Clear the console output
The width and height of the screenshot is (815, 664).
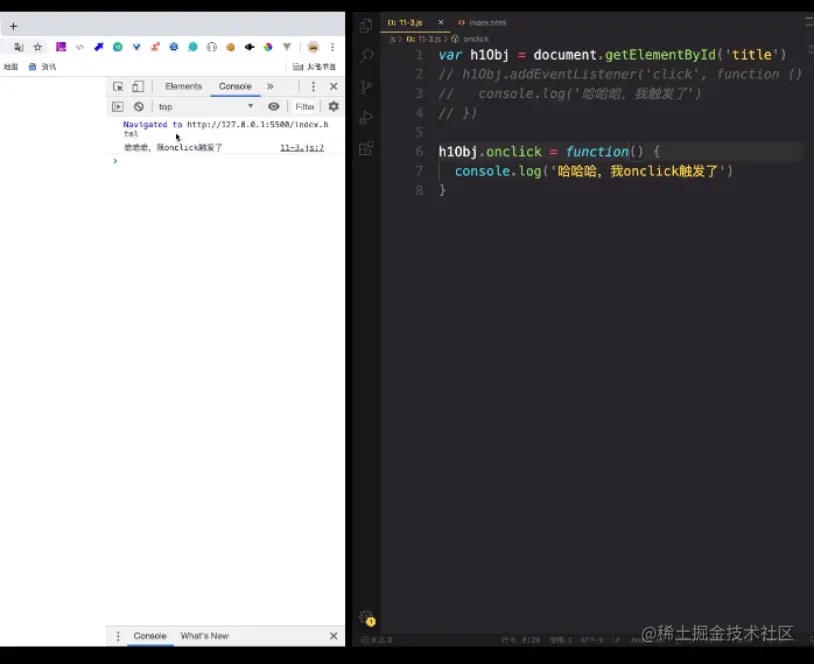(138, 107)
